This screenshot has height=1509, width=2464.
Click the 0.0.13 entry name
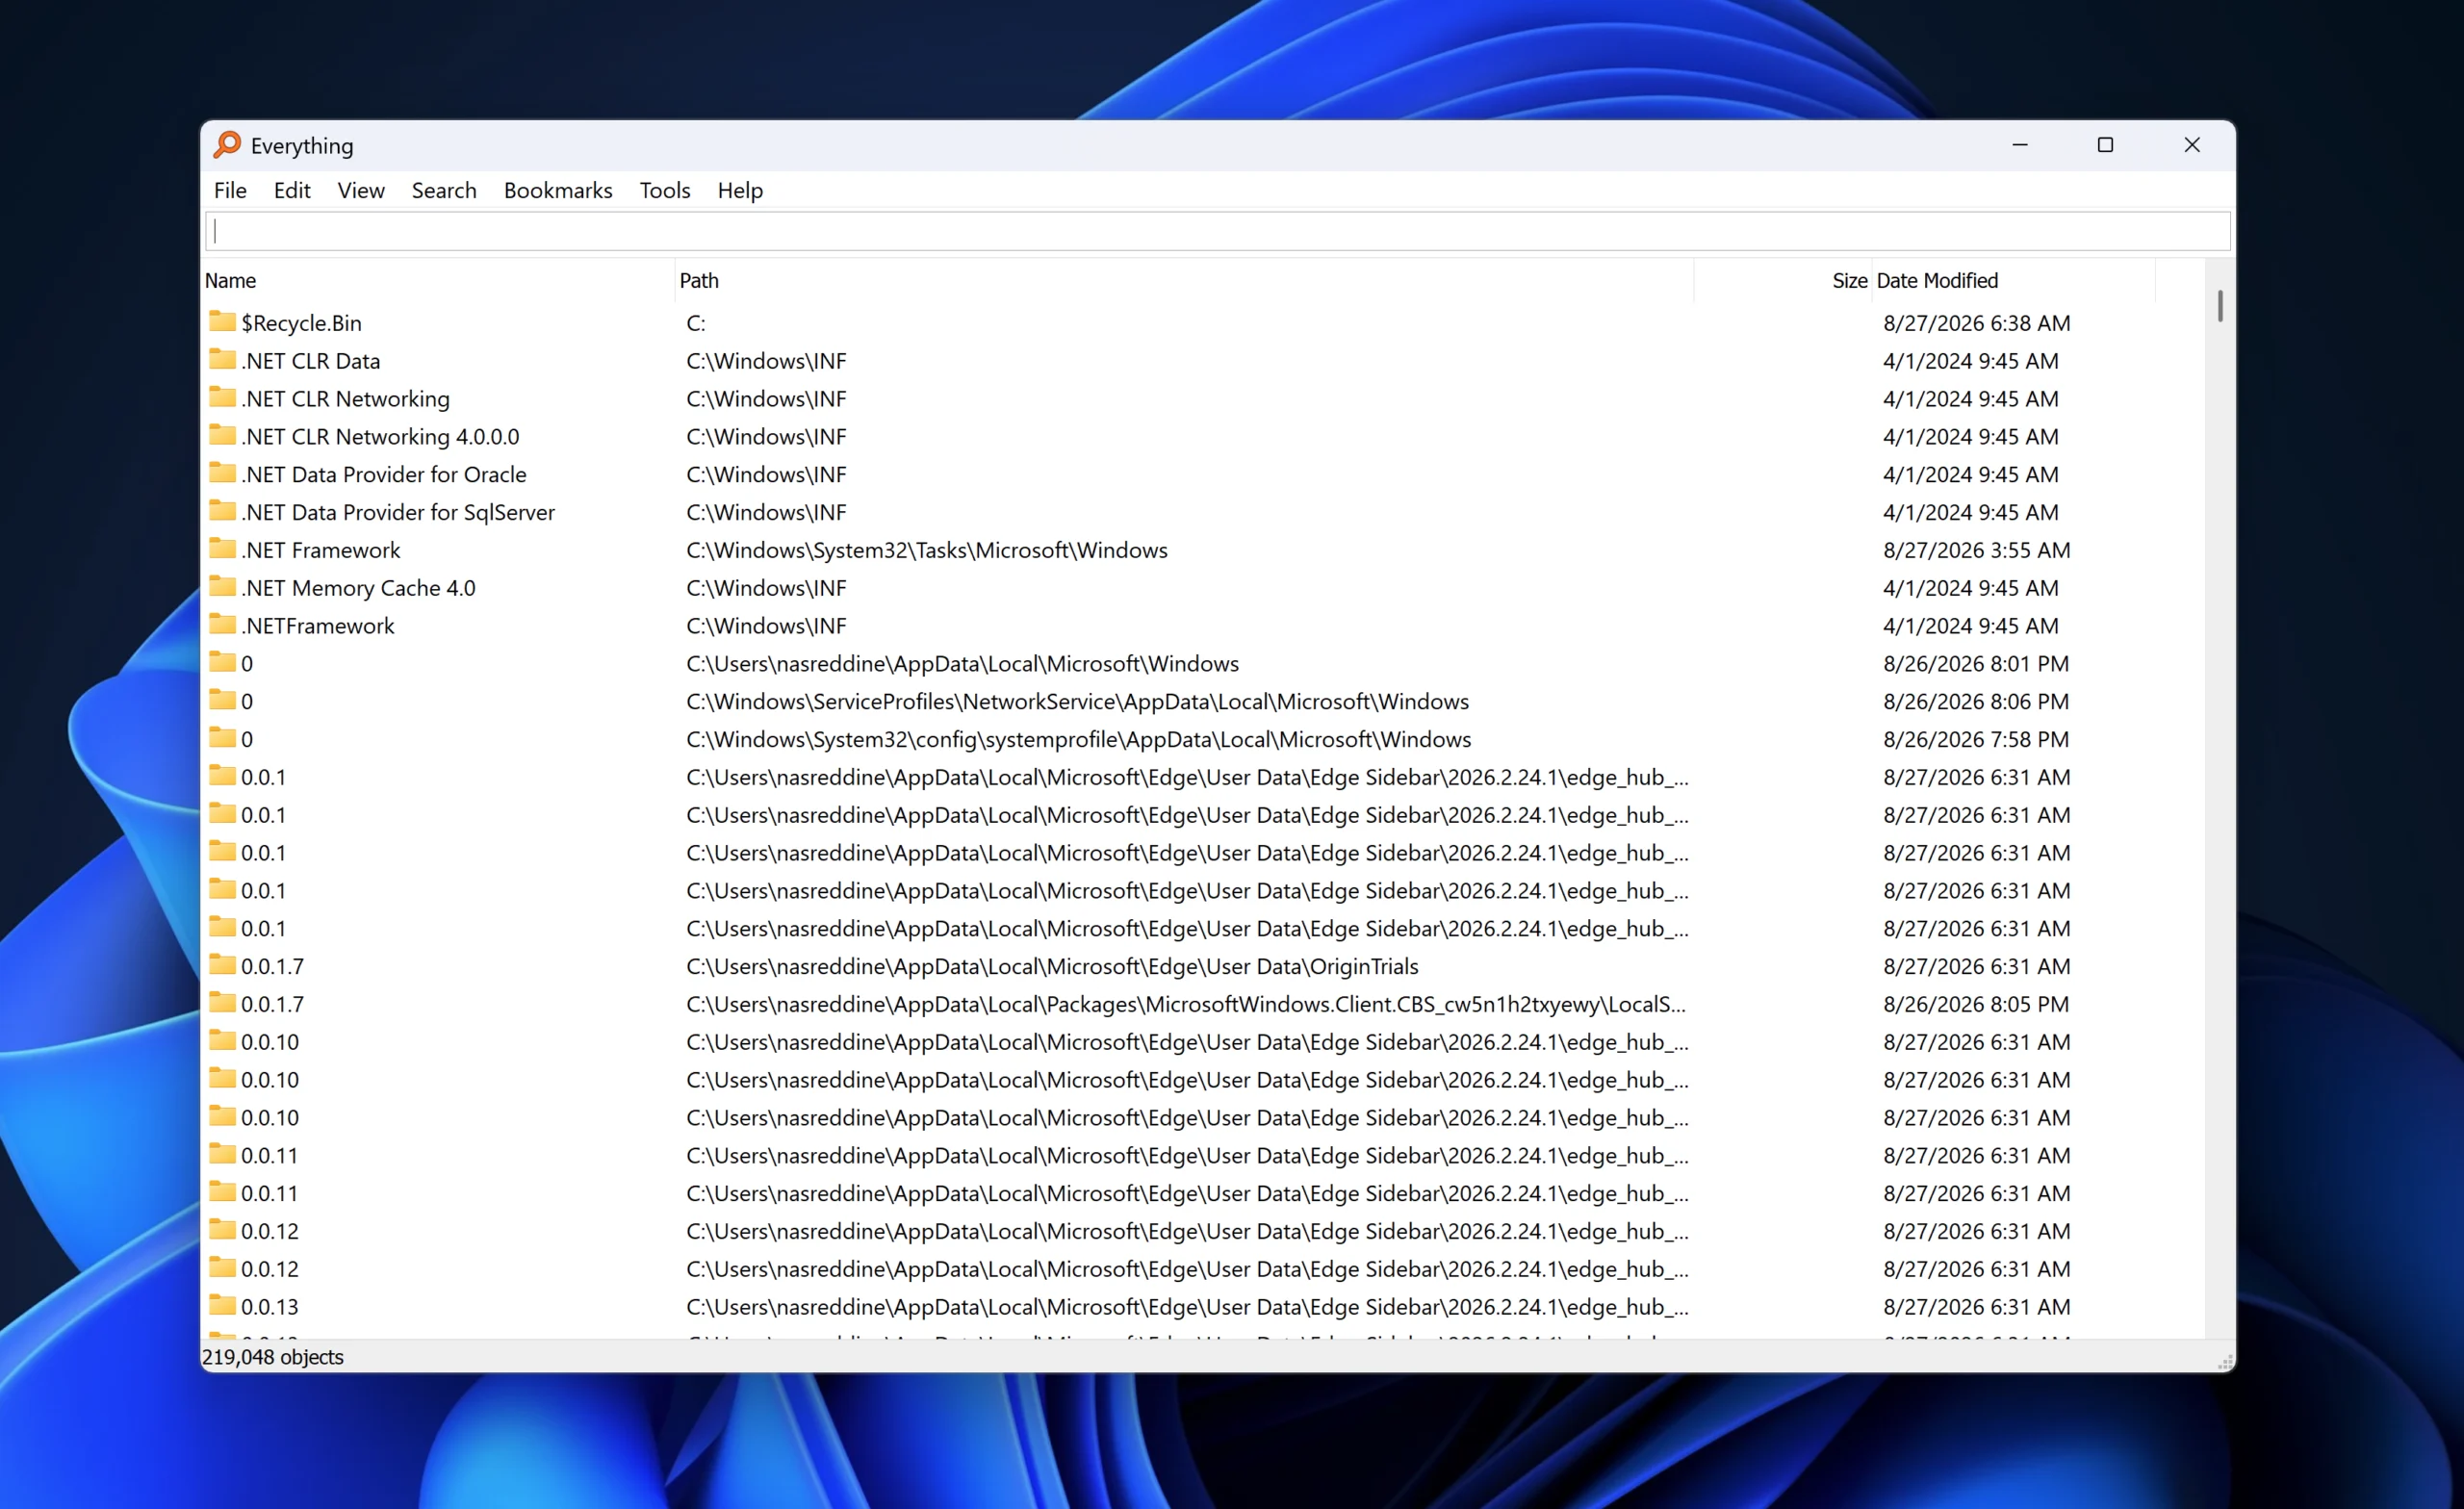[269, 1307]
